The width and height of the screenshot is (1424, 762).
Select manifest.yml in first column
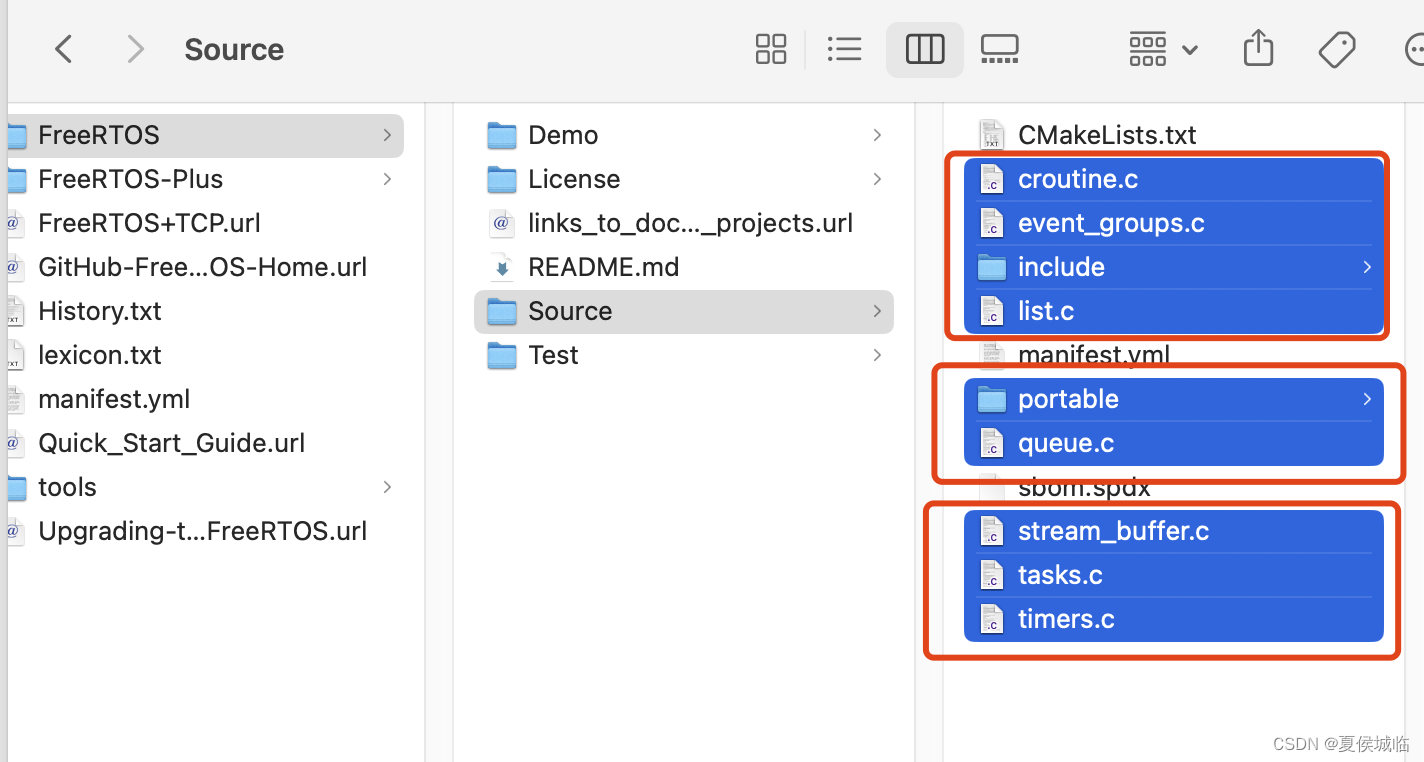click(205, 399)
